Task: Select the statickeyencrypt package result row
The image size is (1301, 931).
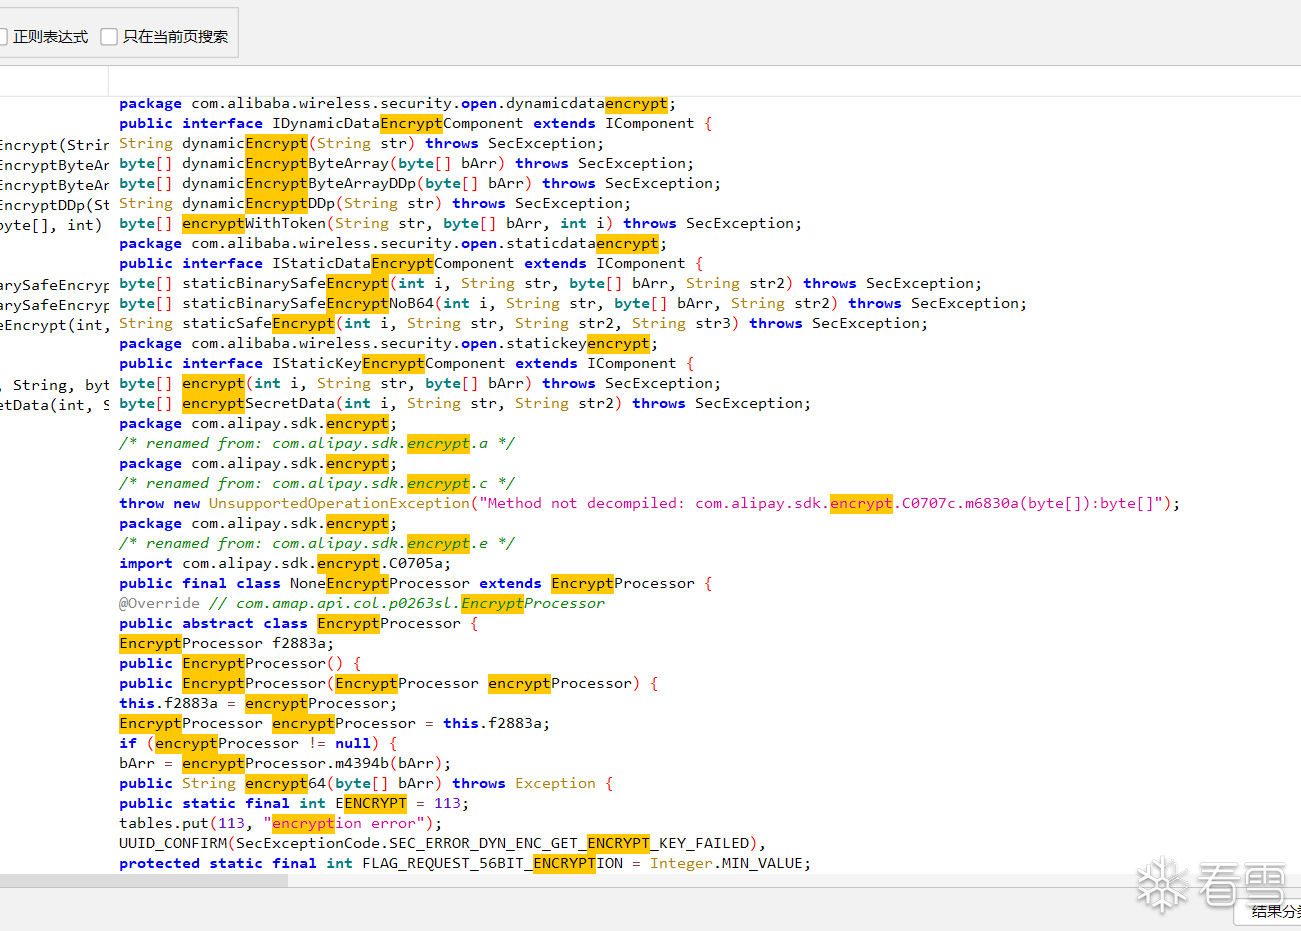Action: [x=388, y=344]
